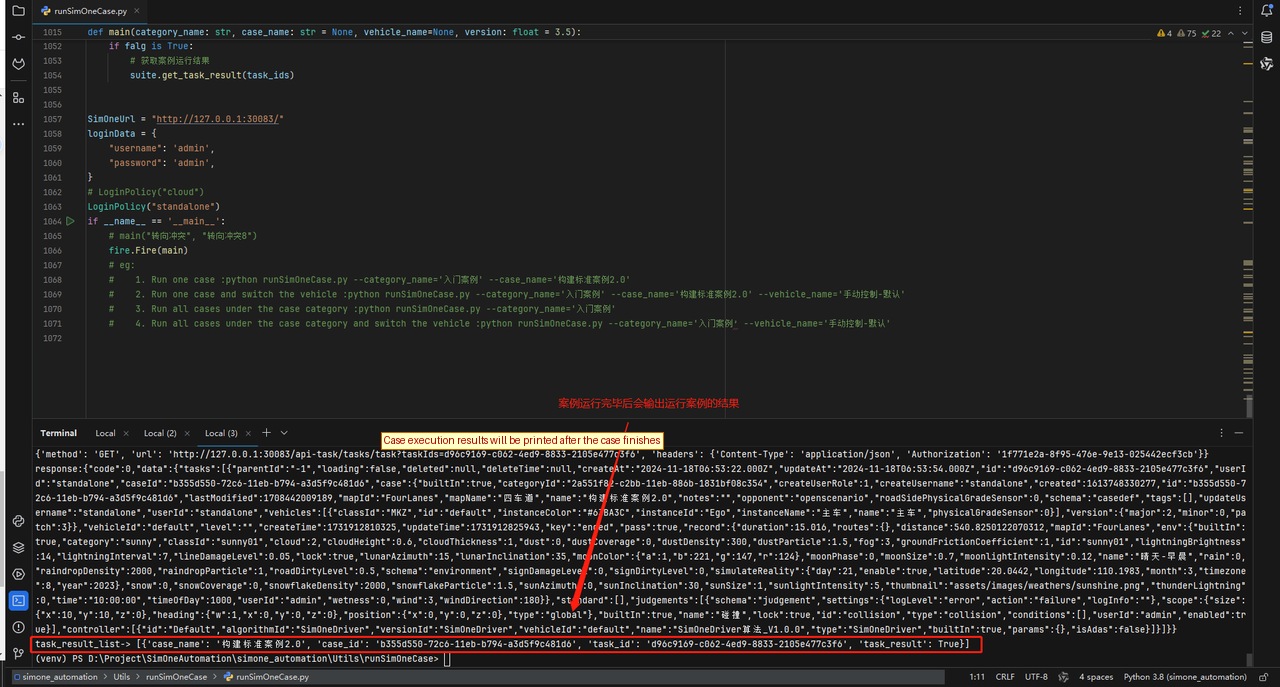Click the AI status icon in status bar

(1066, 677)
